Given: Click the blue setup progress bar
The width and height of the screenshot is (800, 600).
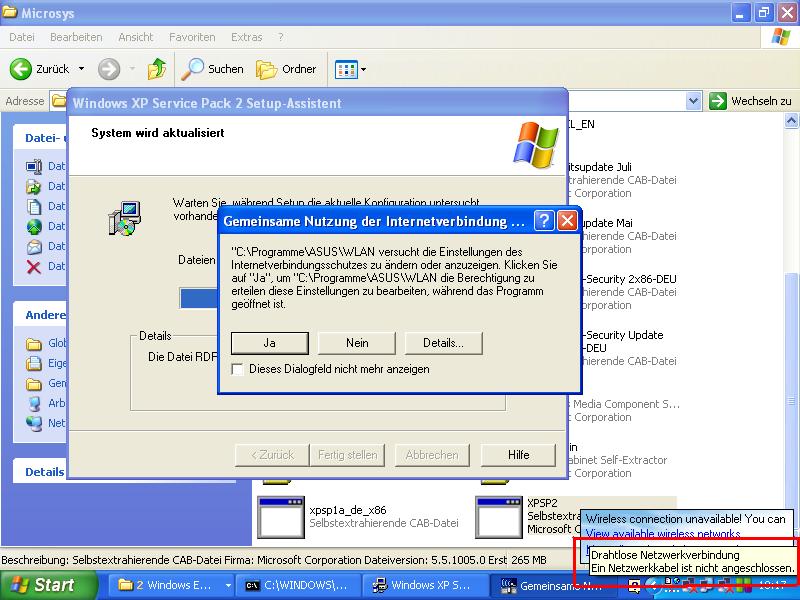Looking at the screenshot, I should (199, 298).
